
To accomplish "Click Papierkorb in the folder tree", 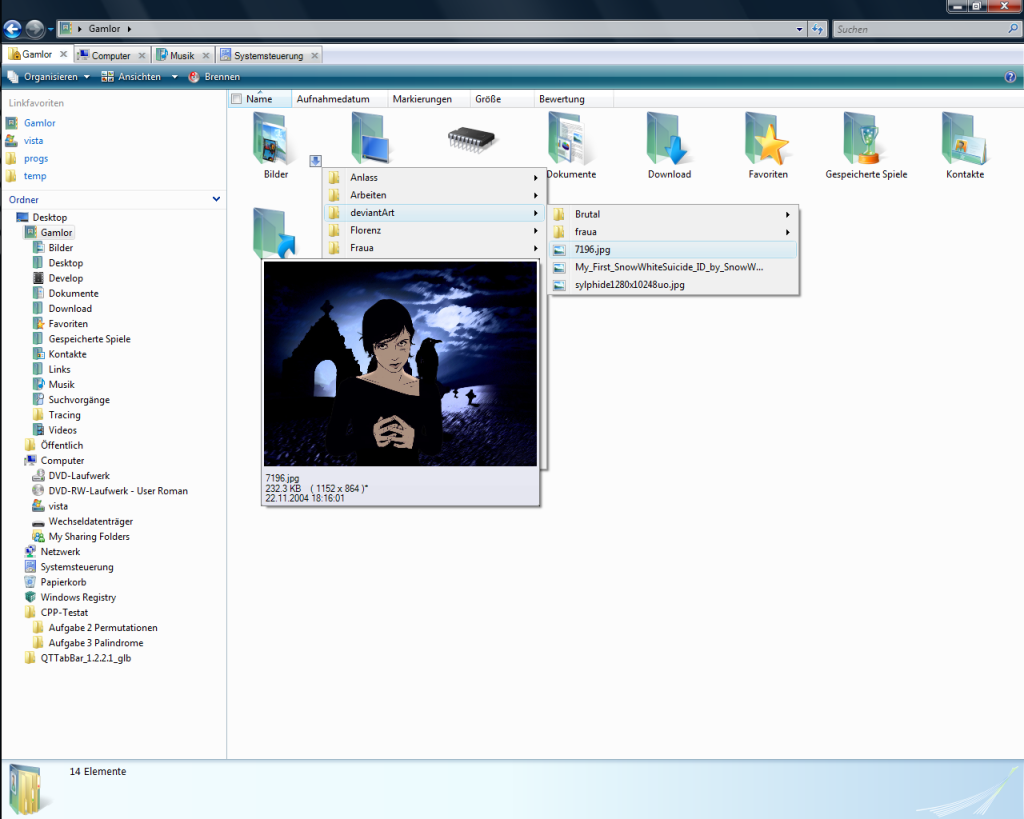I will (63, 582).
